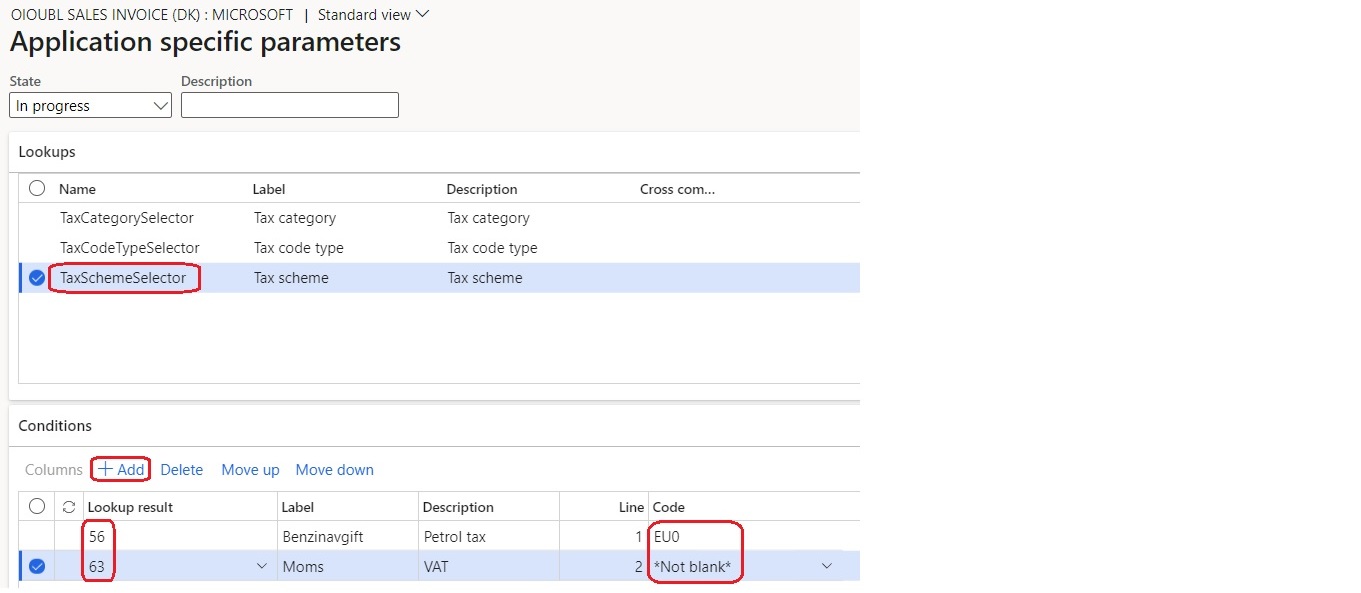Image resolution: width=1361 pixels, height=593 pixels.
Task: Select all Conditions rows via header circle
Action: (36, 506)
